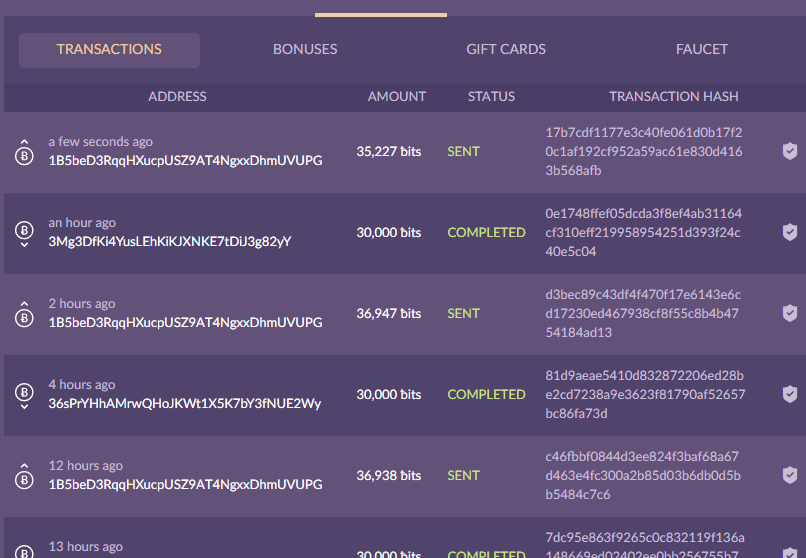Click the deposit Bitcoin icon for the hour-old transaction
This screenshot has width=806, height=558.
click(x=23, y=234)
